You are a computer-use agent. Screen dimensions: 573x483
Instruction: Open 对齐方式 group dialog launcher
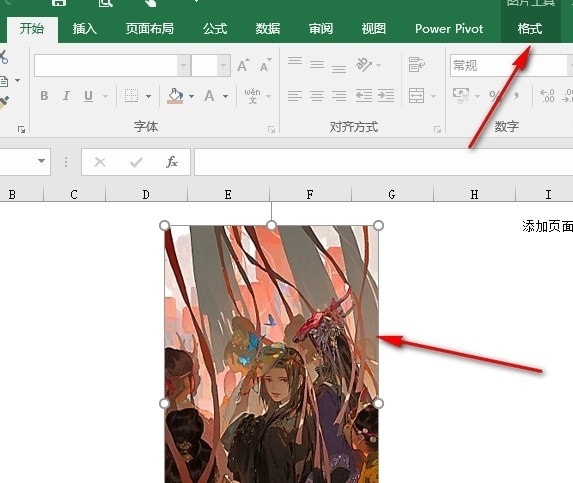click(437, 129)
